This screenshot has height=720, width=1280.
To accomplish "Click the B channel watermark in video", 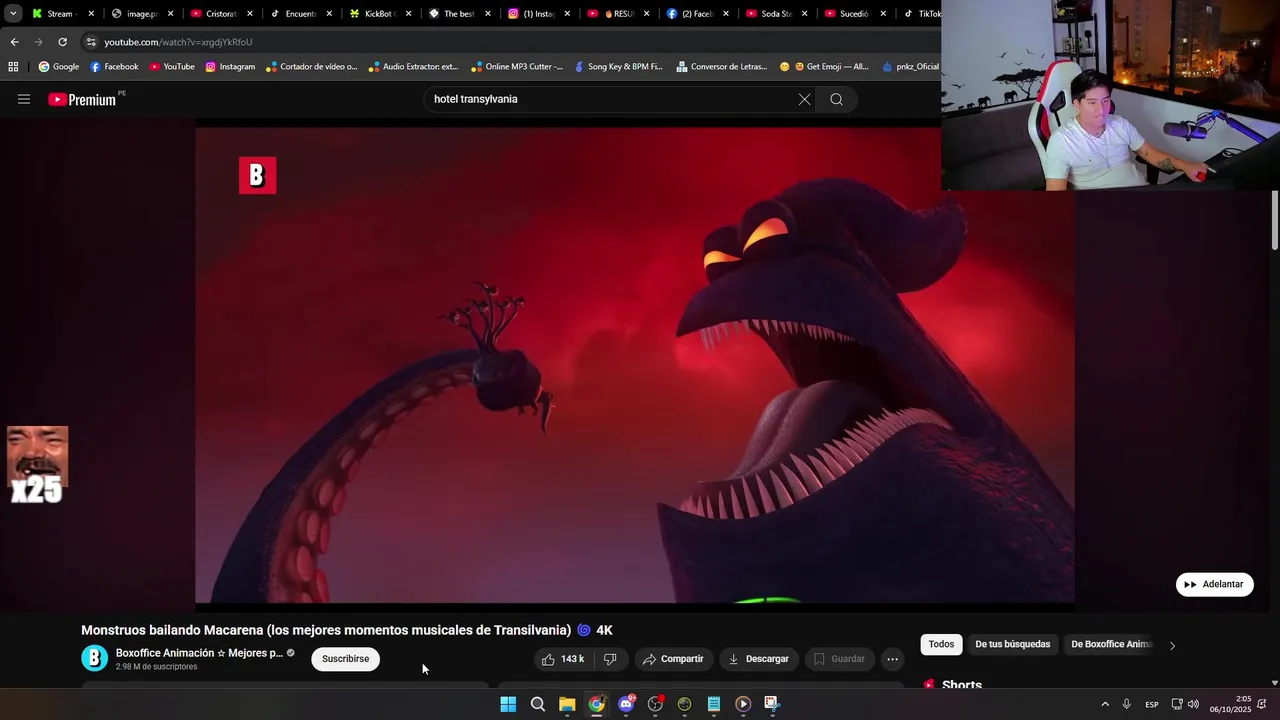I will pos(257,175).
